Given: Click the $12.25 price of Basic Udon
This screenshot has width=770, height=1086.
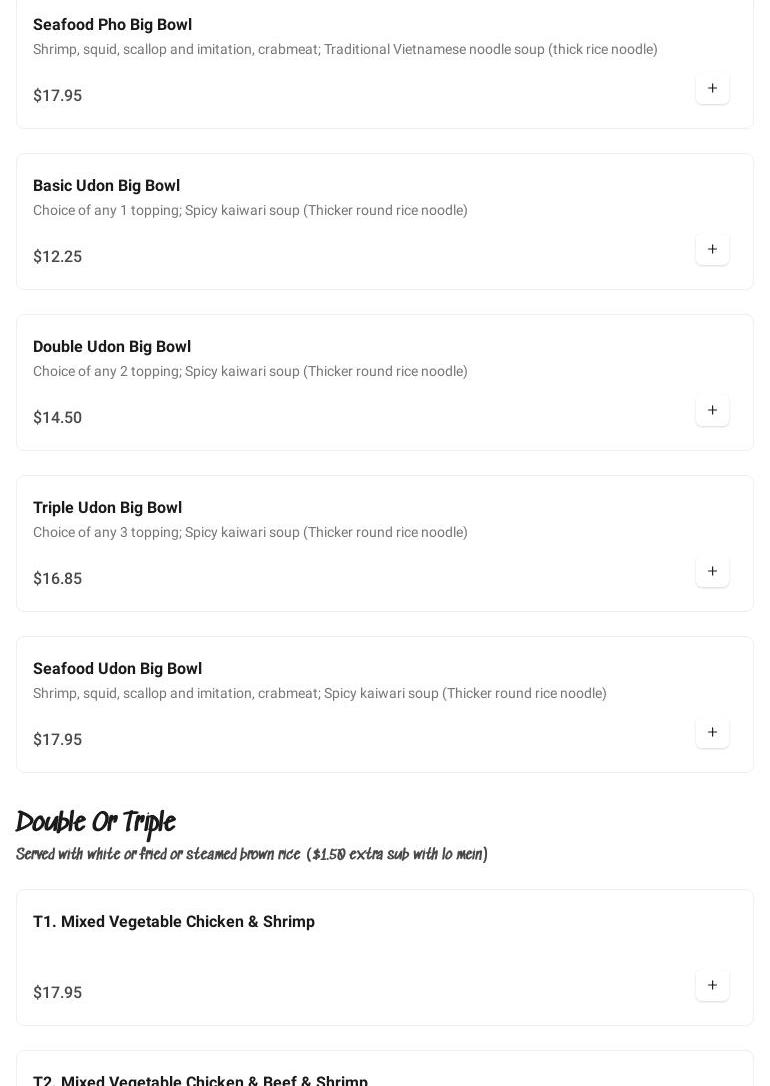Looking at the screenshot, I should [58, 257].
